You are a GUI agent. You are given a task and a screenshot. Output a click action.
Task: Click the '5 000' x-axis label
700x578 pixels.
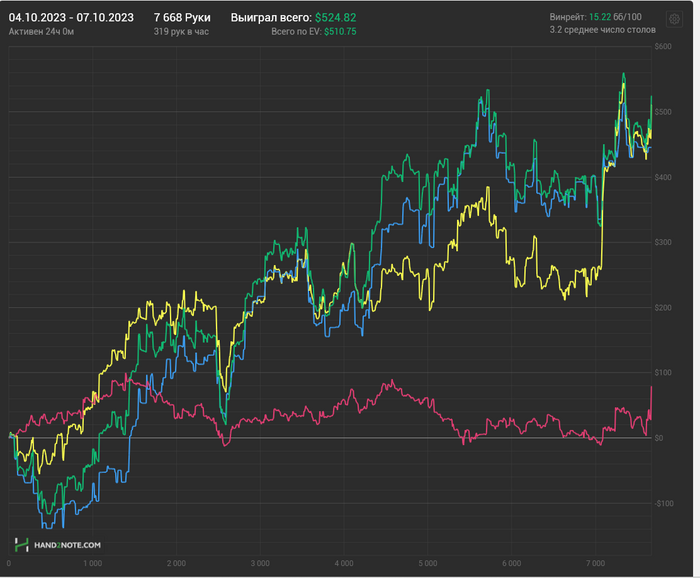pos(428,563)
